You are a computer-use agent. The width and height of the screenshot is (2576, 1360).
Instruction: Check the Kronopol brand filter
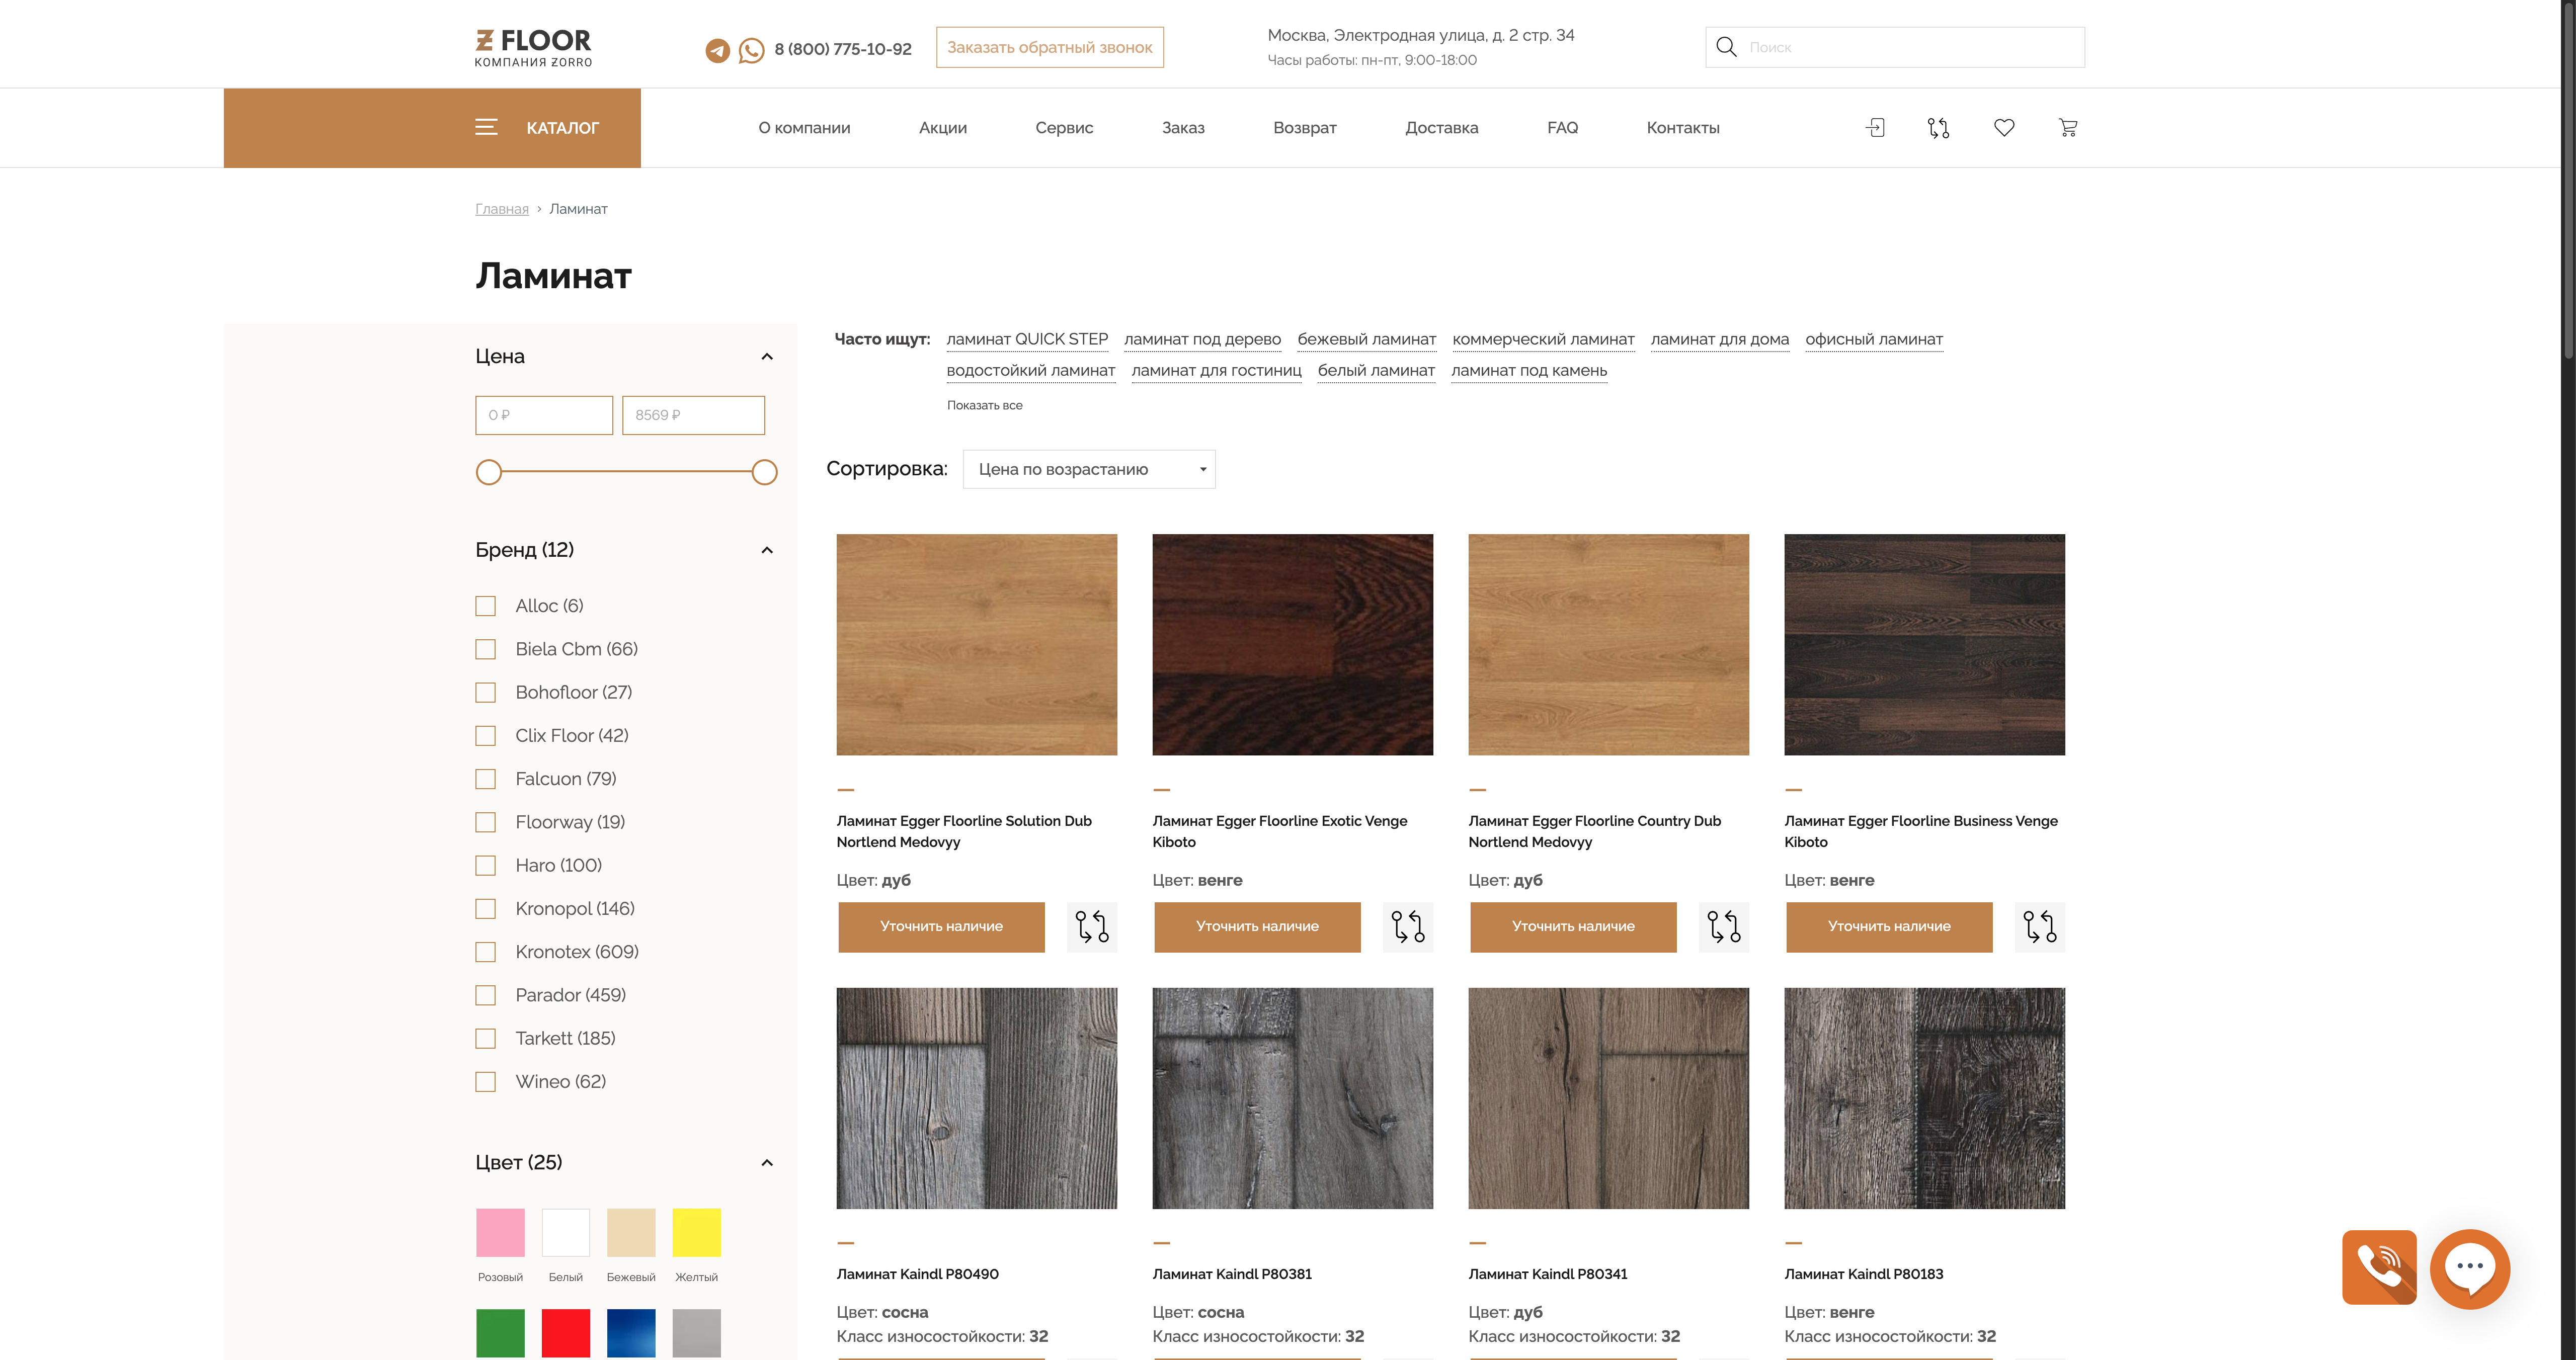486,909
